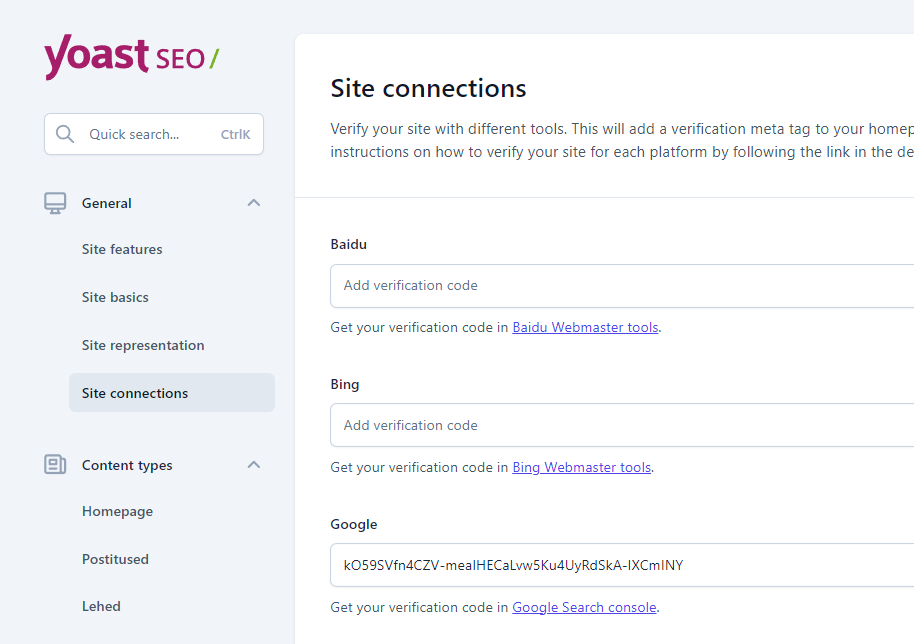
Task: Follow the Google Search console link
Action: pos(584,607)
